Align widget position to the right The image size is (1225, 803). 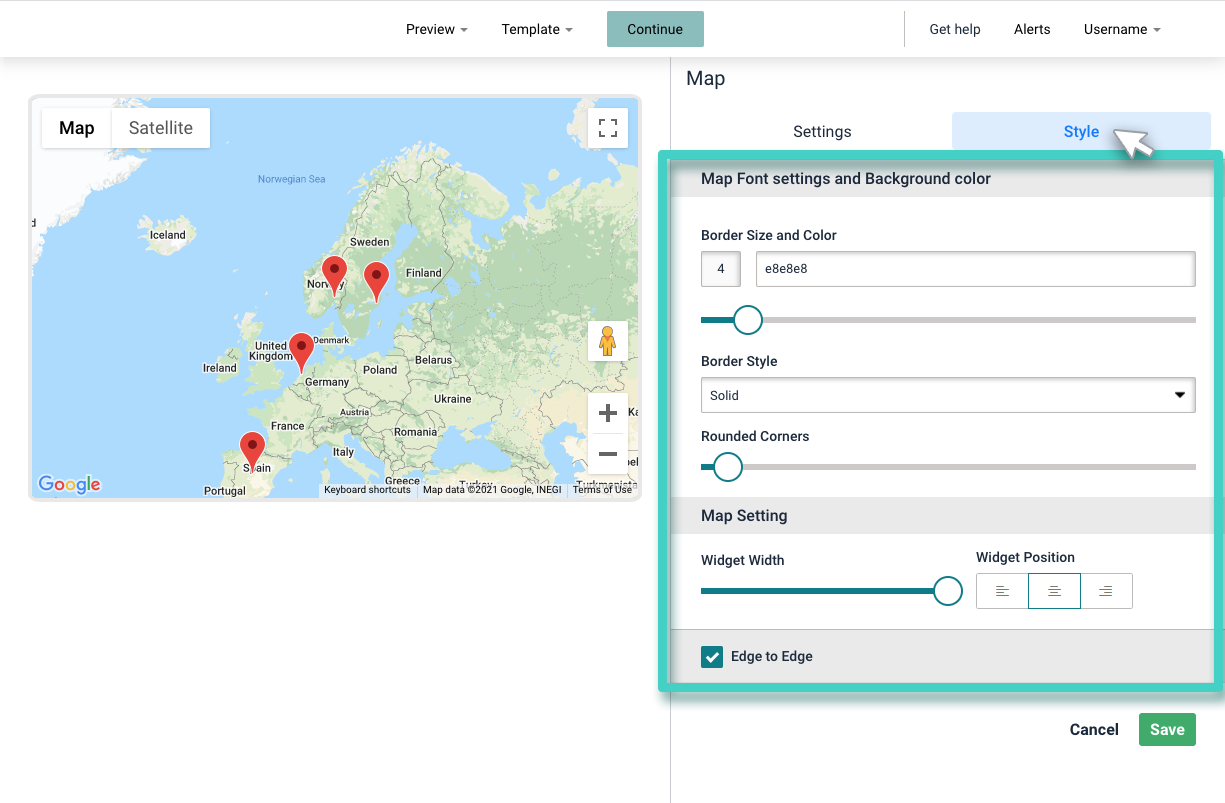click(1106, 591)
